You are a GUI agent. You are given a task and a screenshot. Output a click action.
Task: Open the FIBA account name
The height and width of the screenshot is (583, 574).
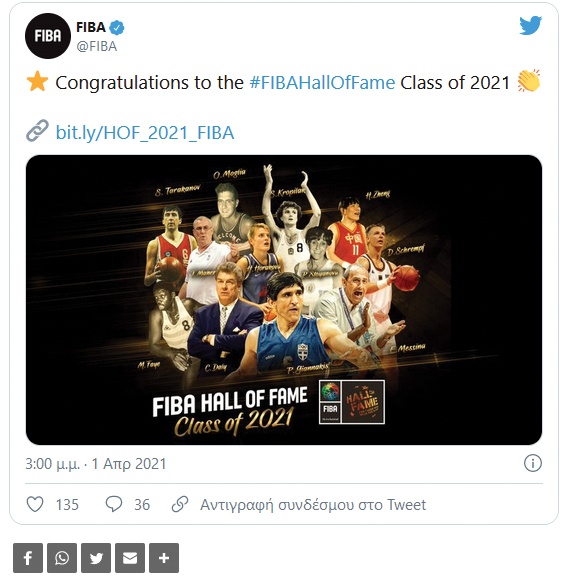tap(91, 27)
